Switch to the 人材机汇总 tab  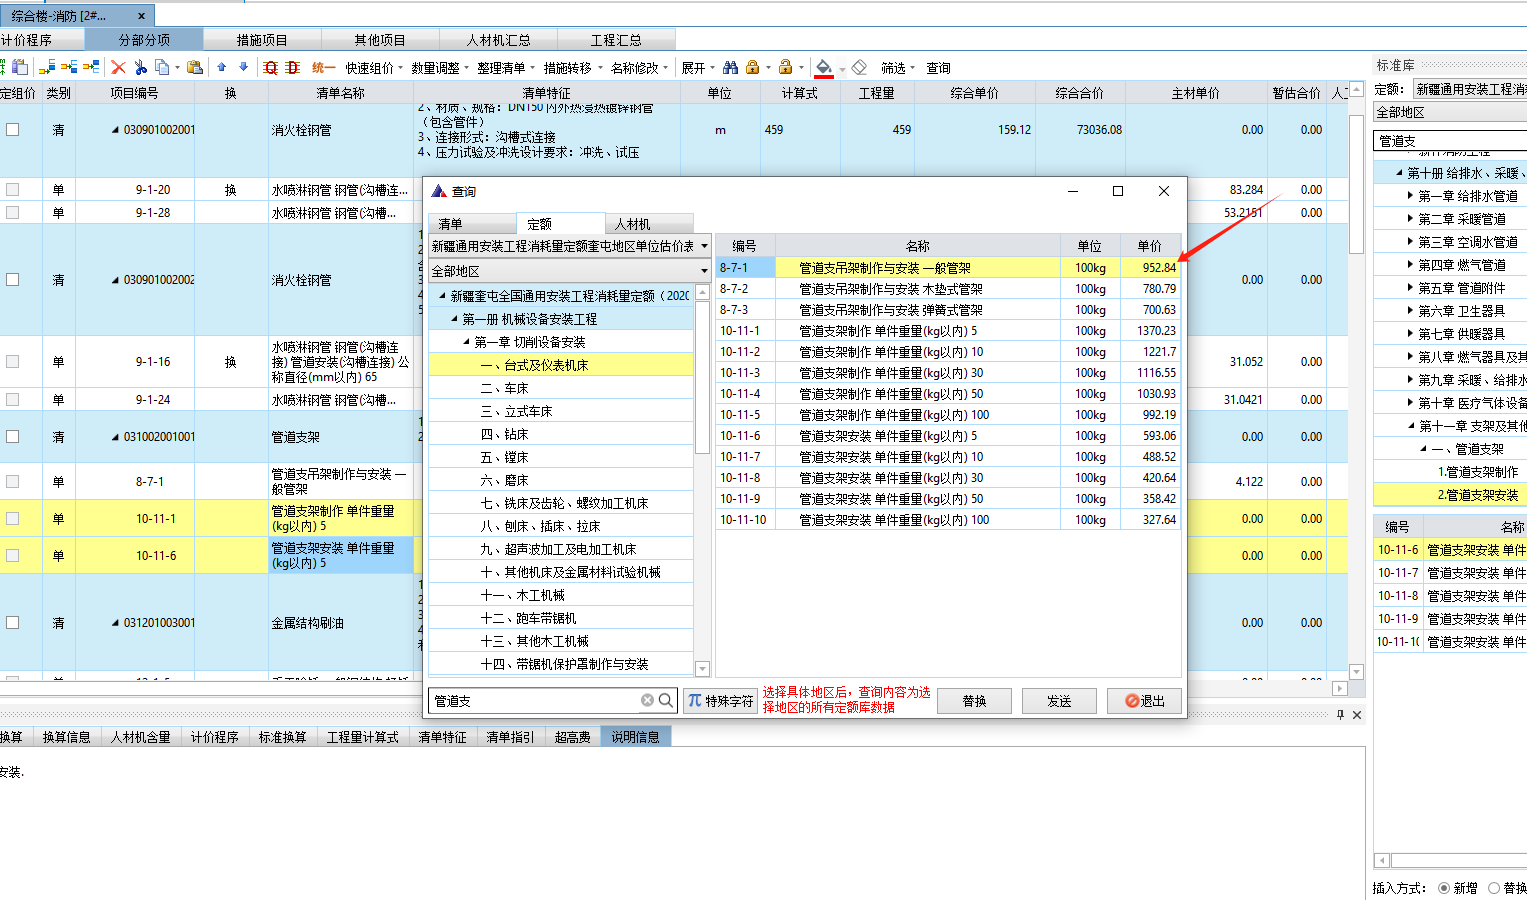coord(498,40)
